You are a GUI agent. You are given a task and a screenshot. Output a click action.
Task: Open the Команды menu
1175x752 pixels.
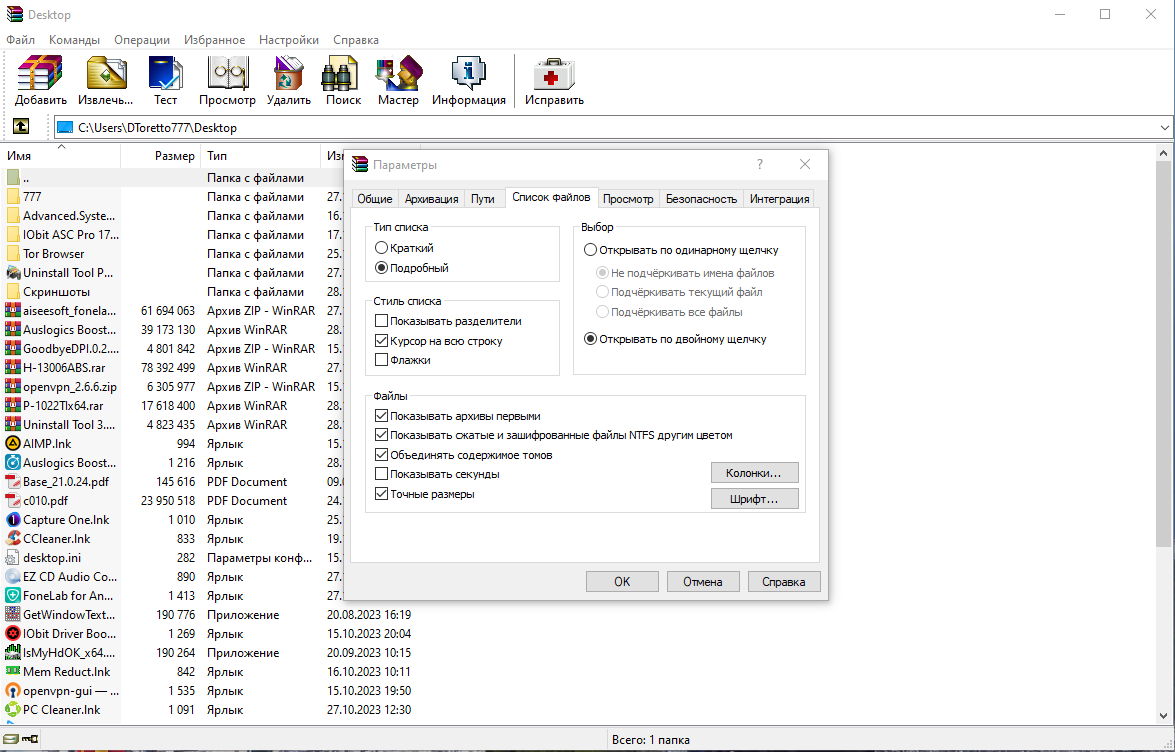[74, 40]
